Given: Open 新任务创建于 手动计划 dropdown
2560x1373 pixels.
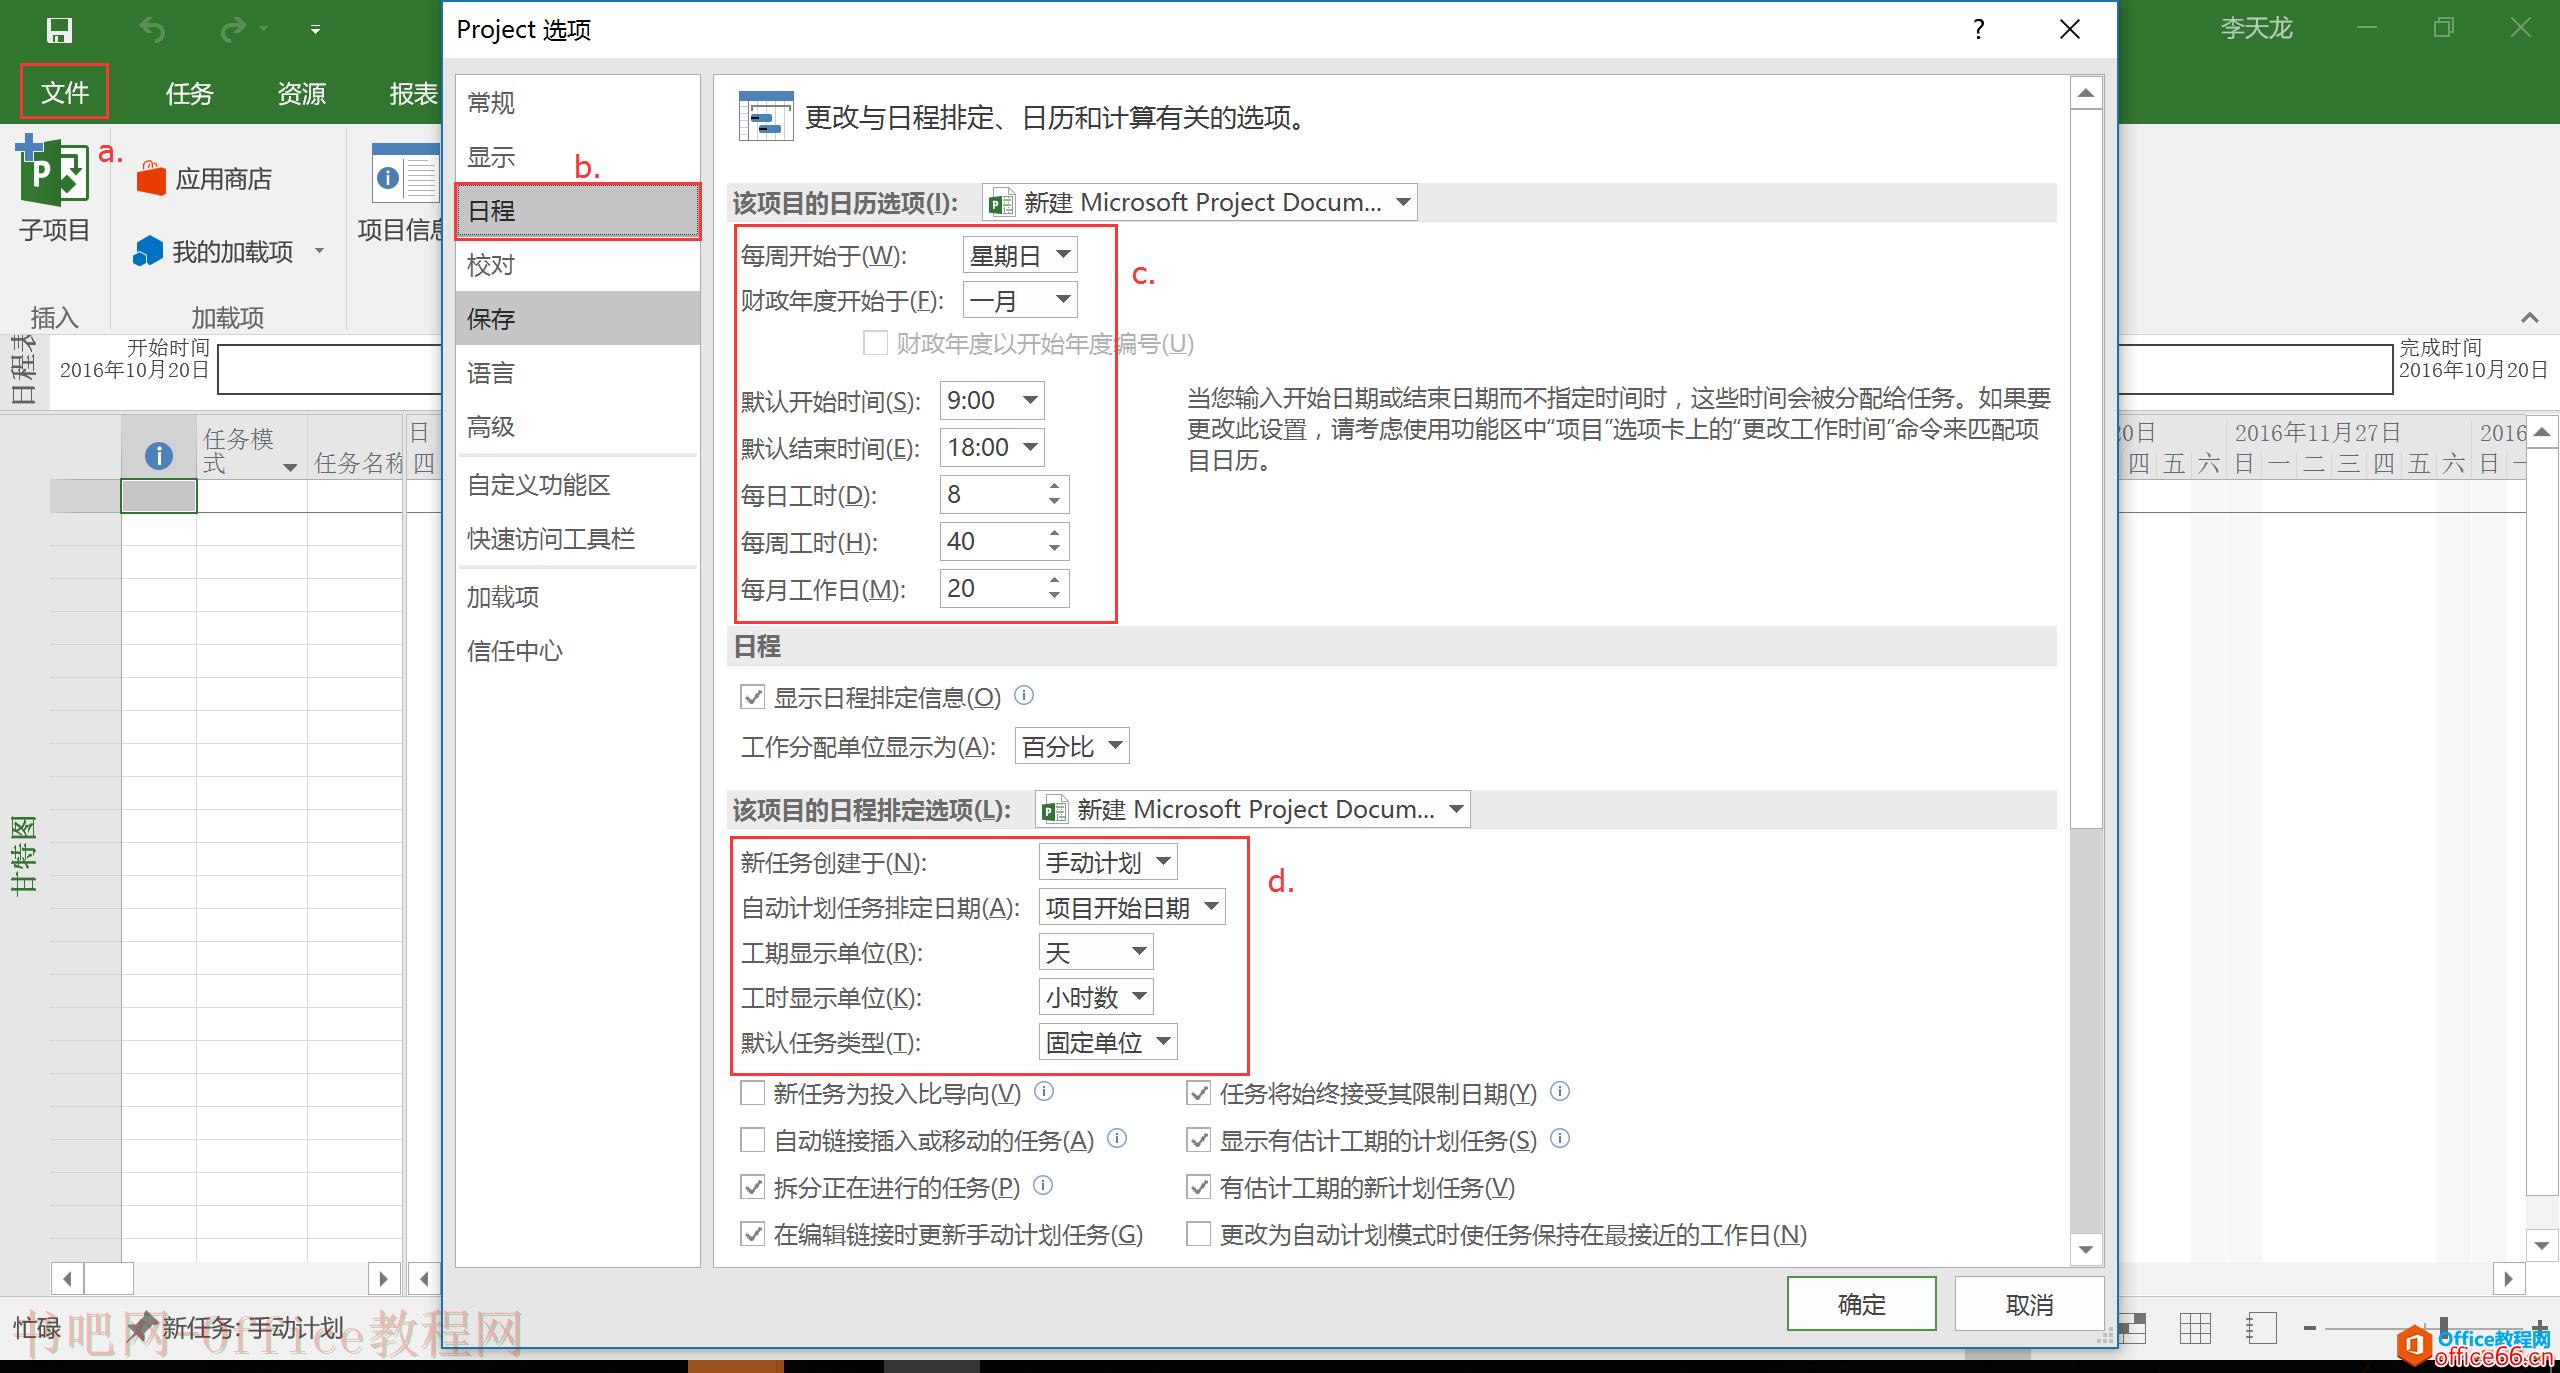Looking at the screenshot, I should coord(1108,862).
